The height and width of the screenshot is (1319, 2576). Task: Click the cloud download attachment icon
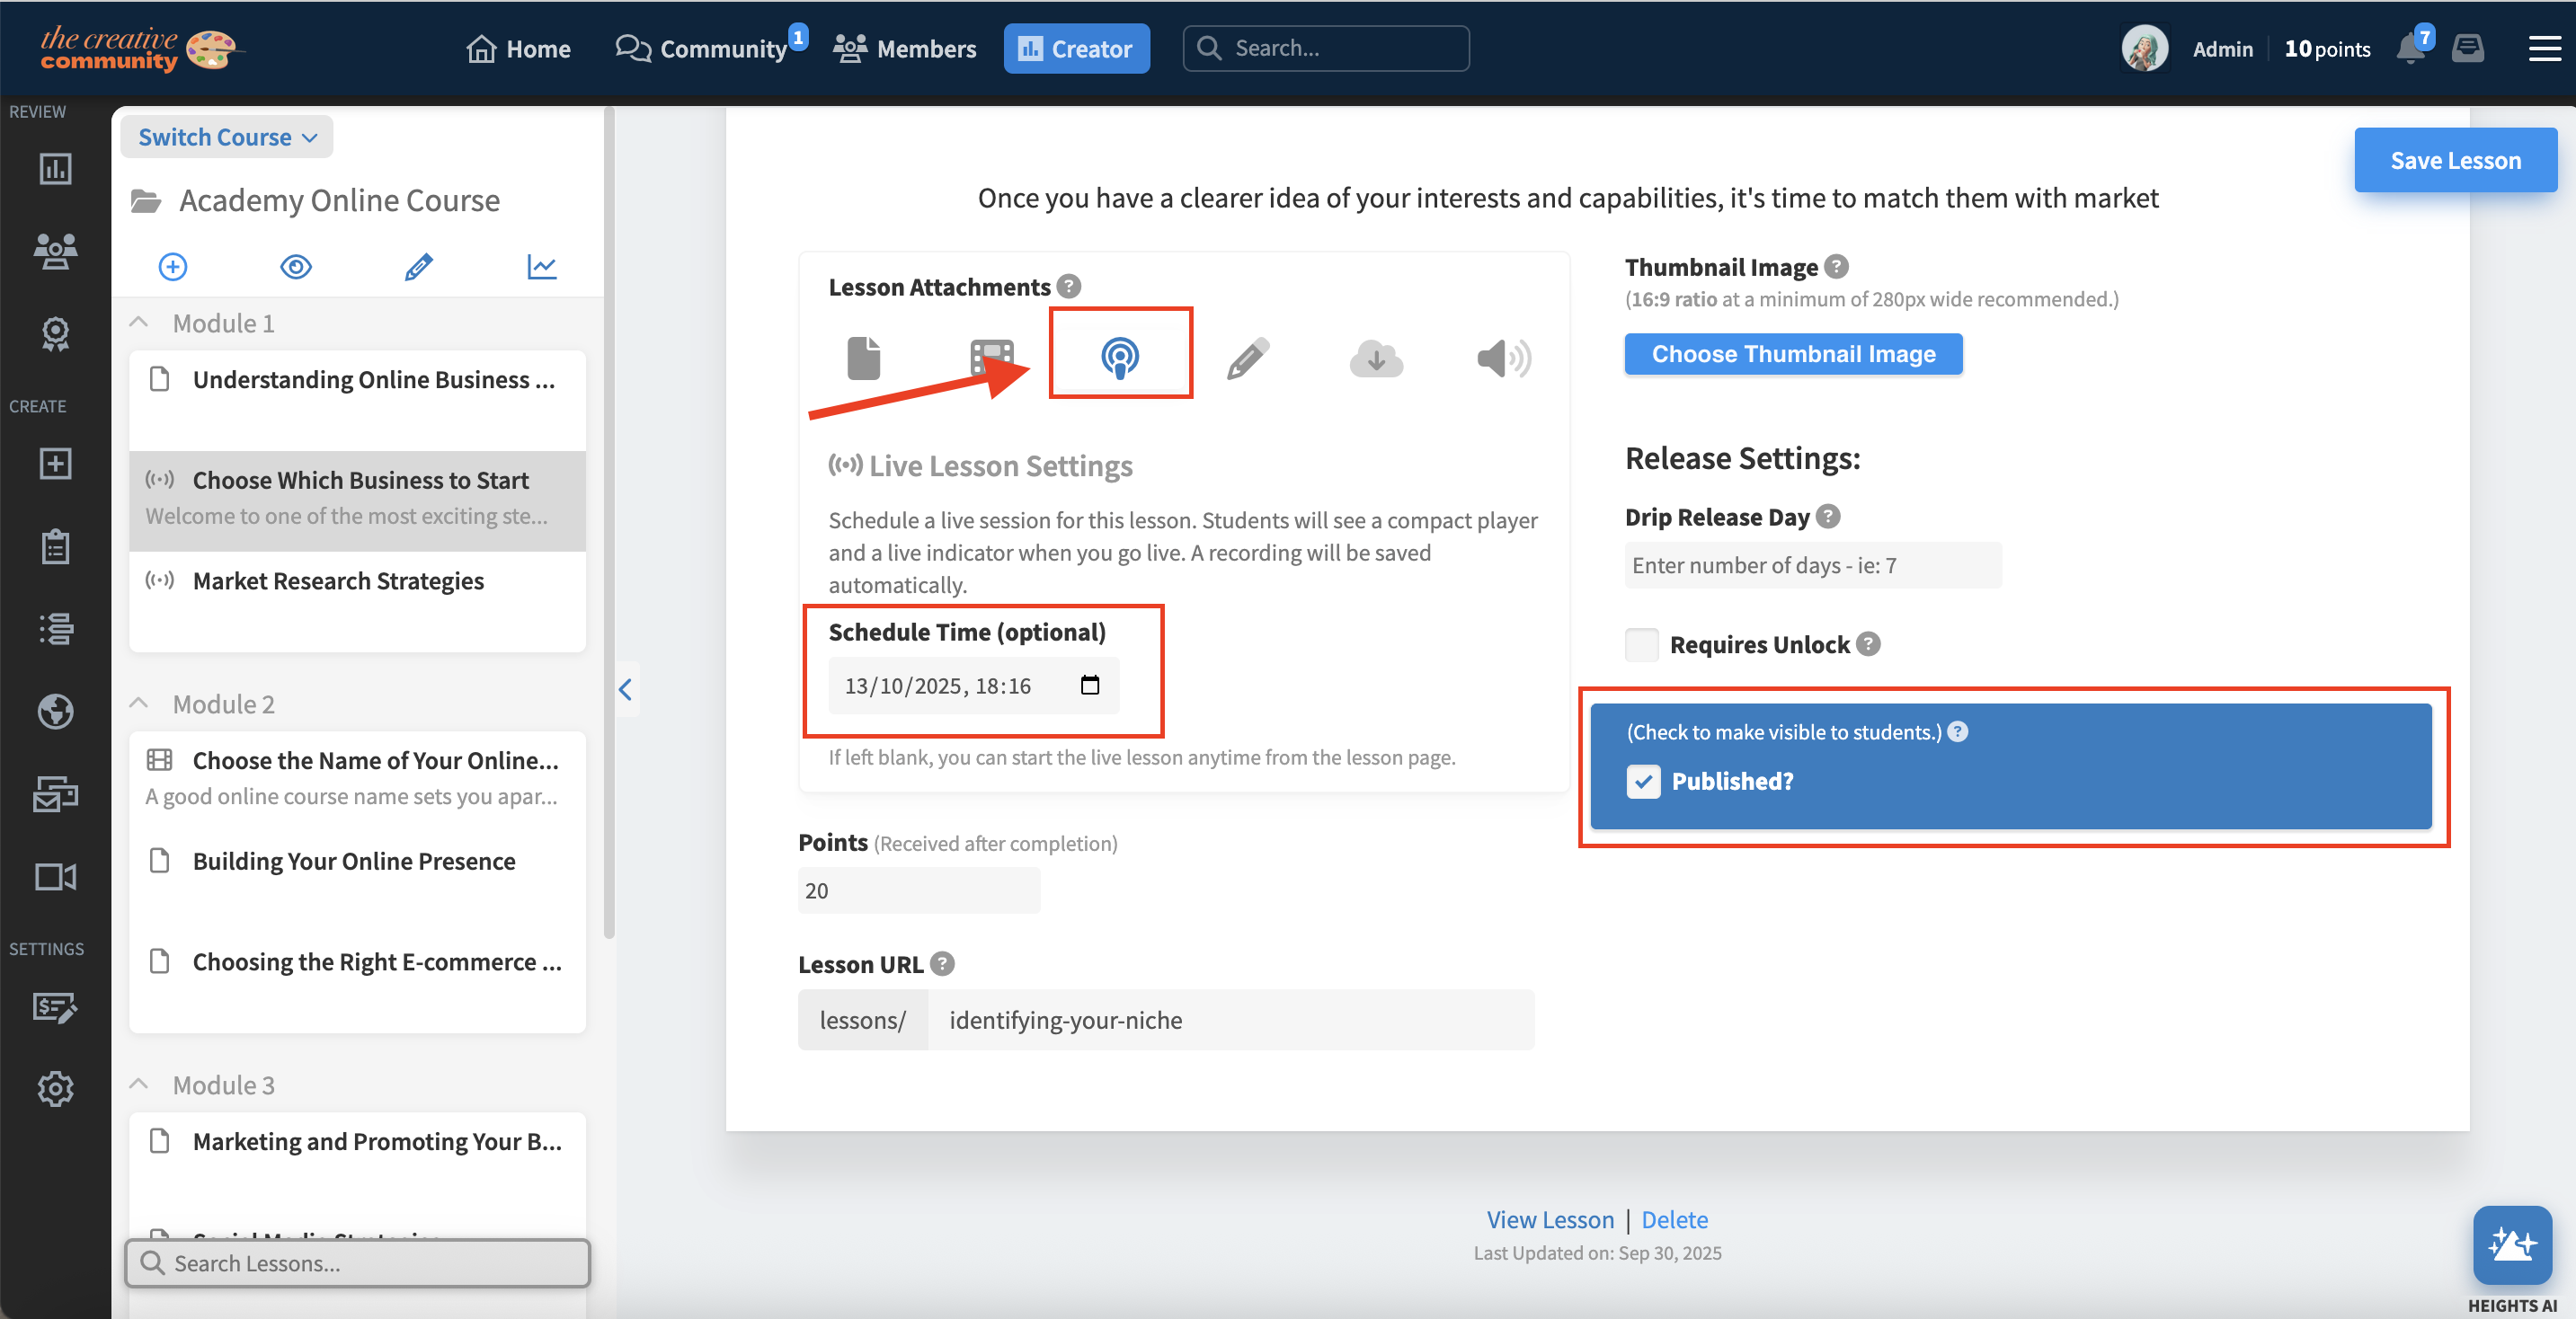click(1376, 358)
